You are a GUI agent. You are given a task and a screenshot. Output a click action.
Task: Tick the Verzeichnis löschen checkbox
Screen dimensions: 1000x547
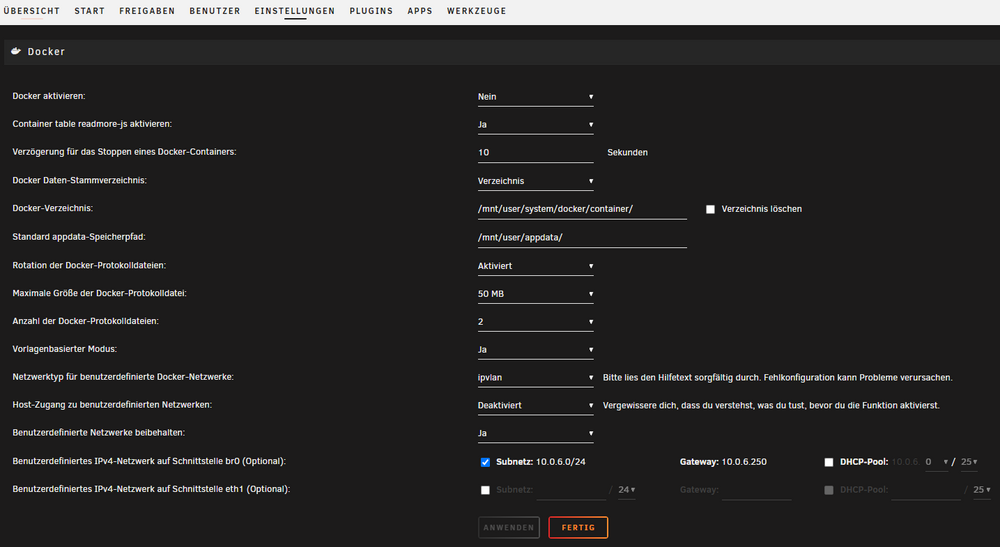point(710,209)
